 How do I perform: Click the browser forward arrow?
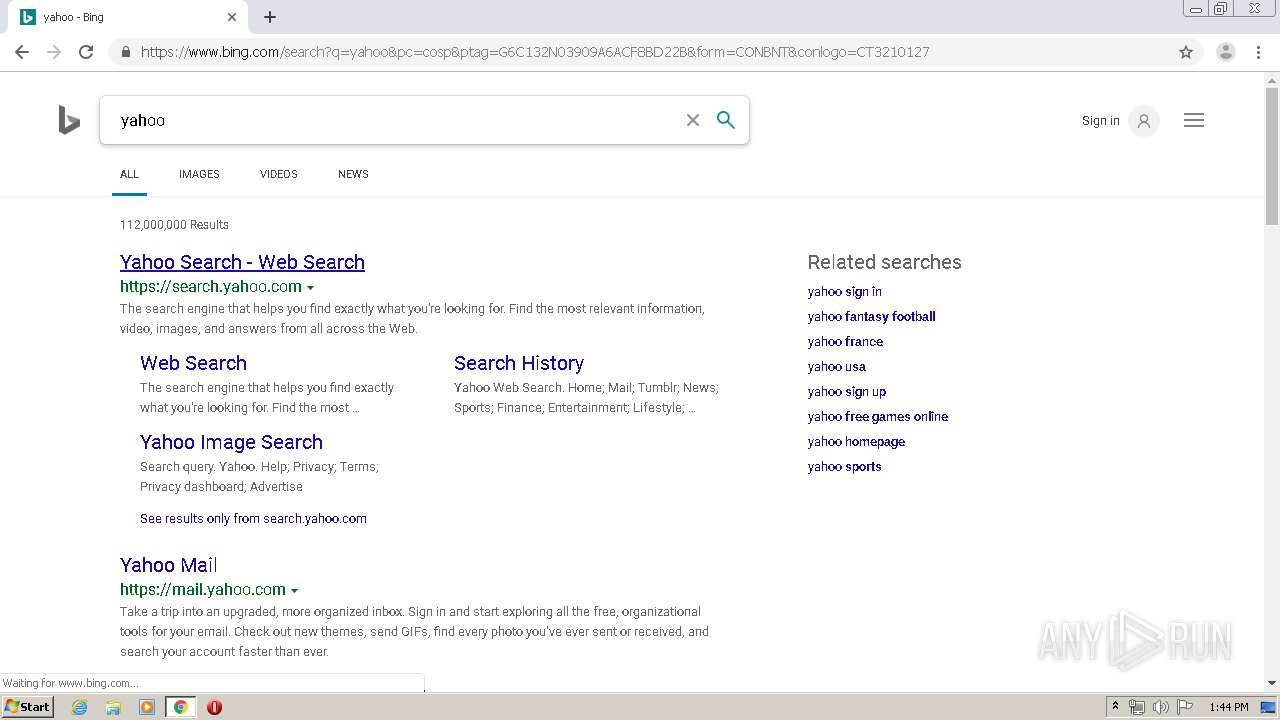(54, 52)
